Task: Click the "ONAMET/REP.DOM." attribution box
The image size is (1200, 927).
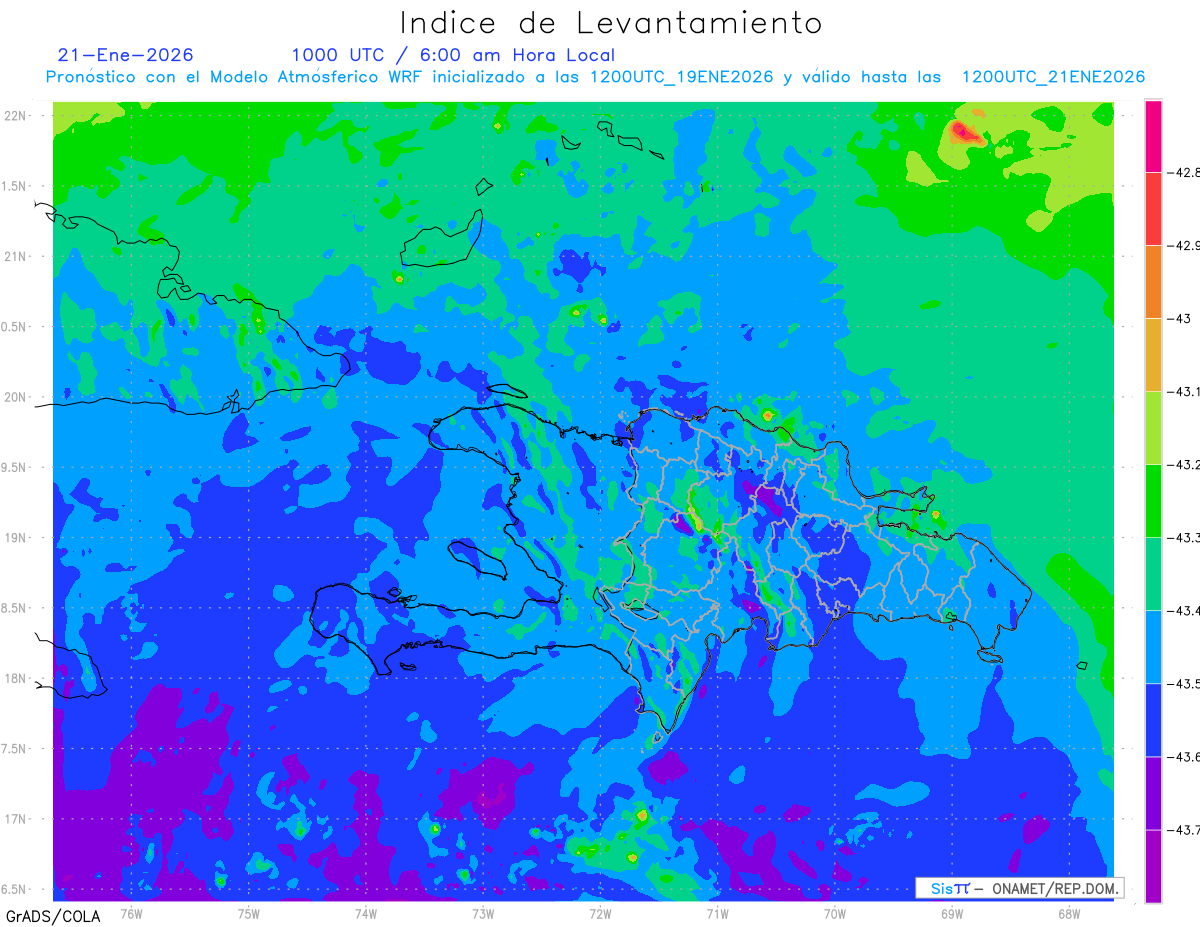Action: coord(1018,888)
